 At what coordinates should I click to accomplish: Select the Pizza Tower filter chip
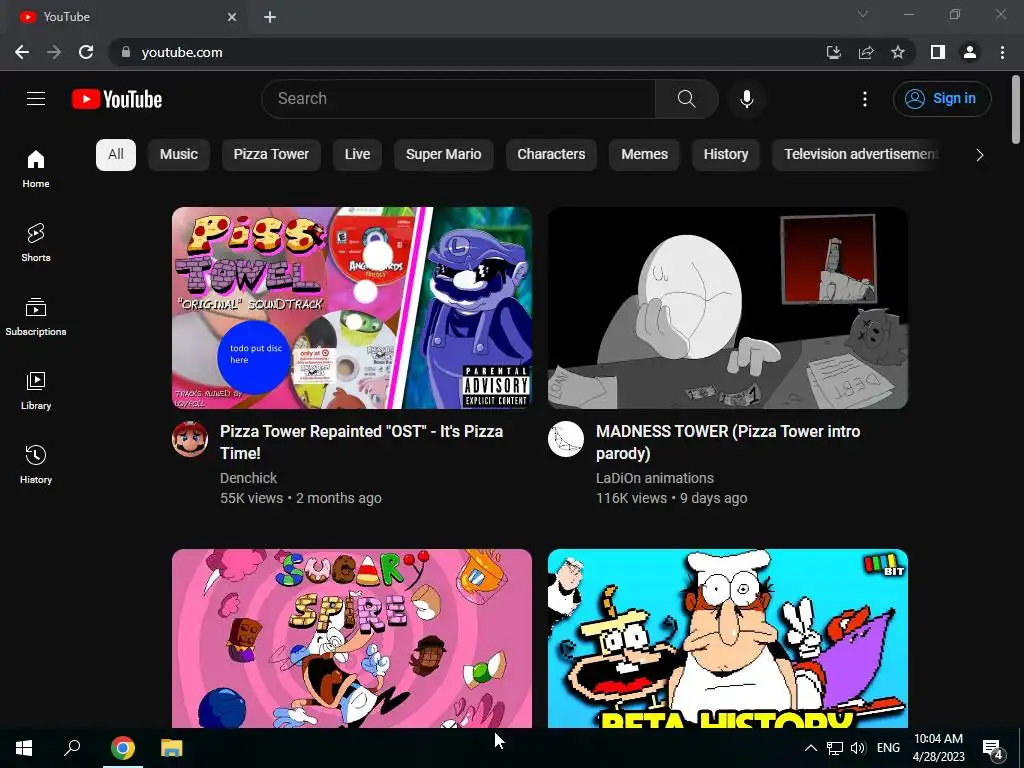tap(271, 155)
